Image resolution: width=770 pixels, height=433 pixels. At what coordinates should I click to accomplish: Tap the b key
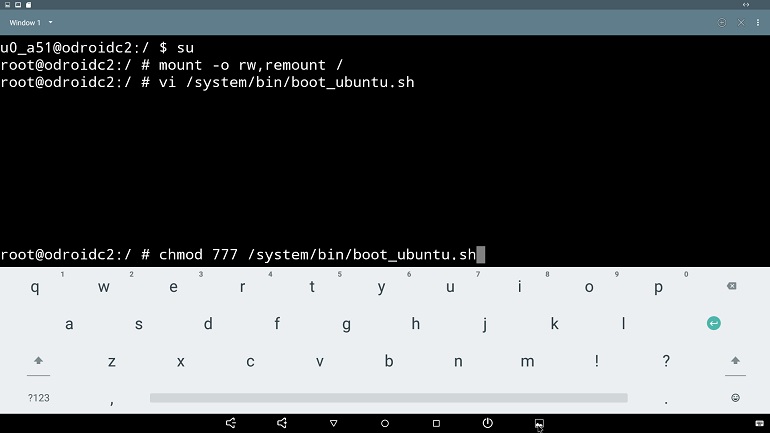pos(389,361)
